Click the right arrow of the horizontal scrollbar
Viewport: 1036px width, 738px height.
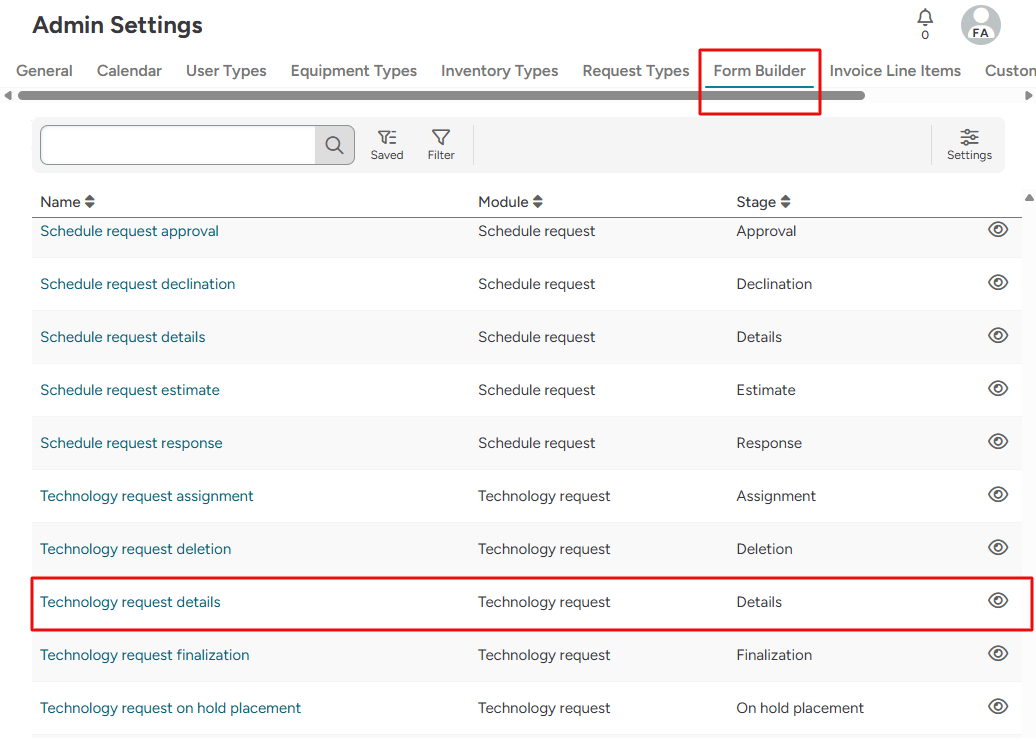1029,94
